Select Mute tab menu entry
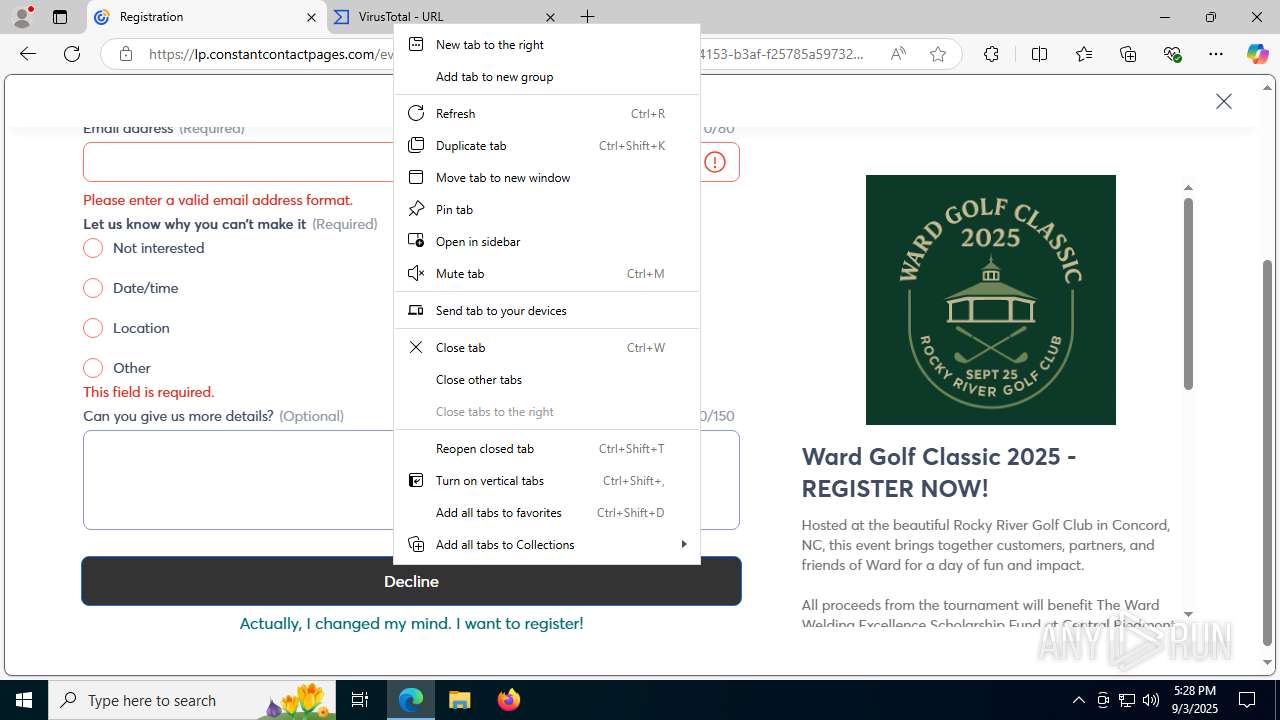 pos(547,274)
